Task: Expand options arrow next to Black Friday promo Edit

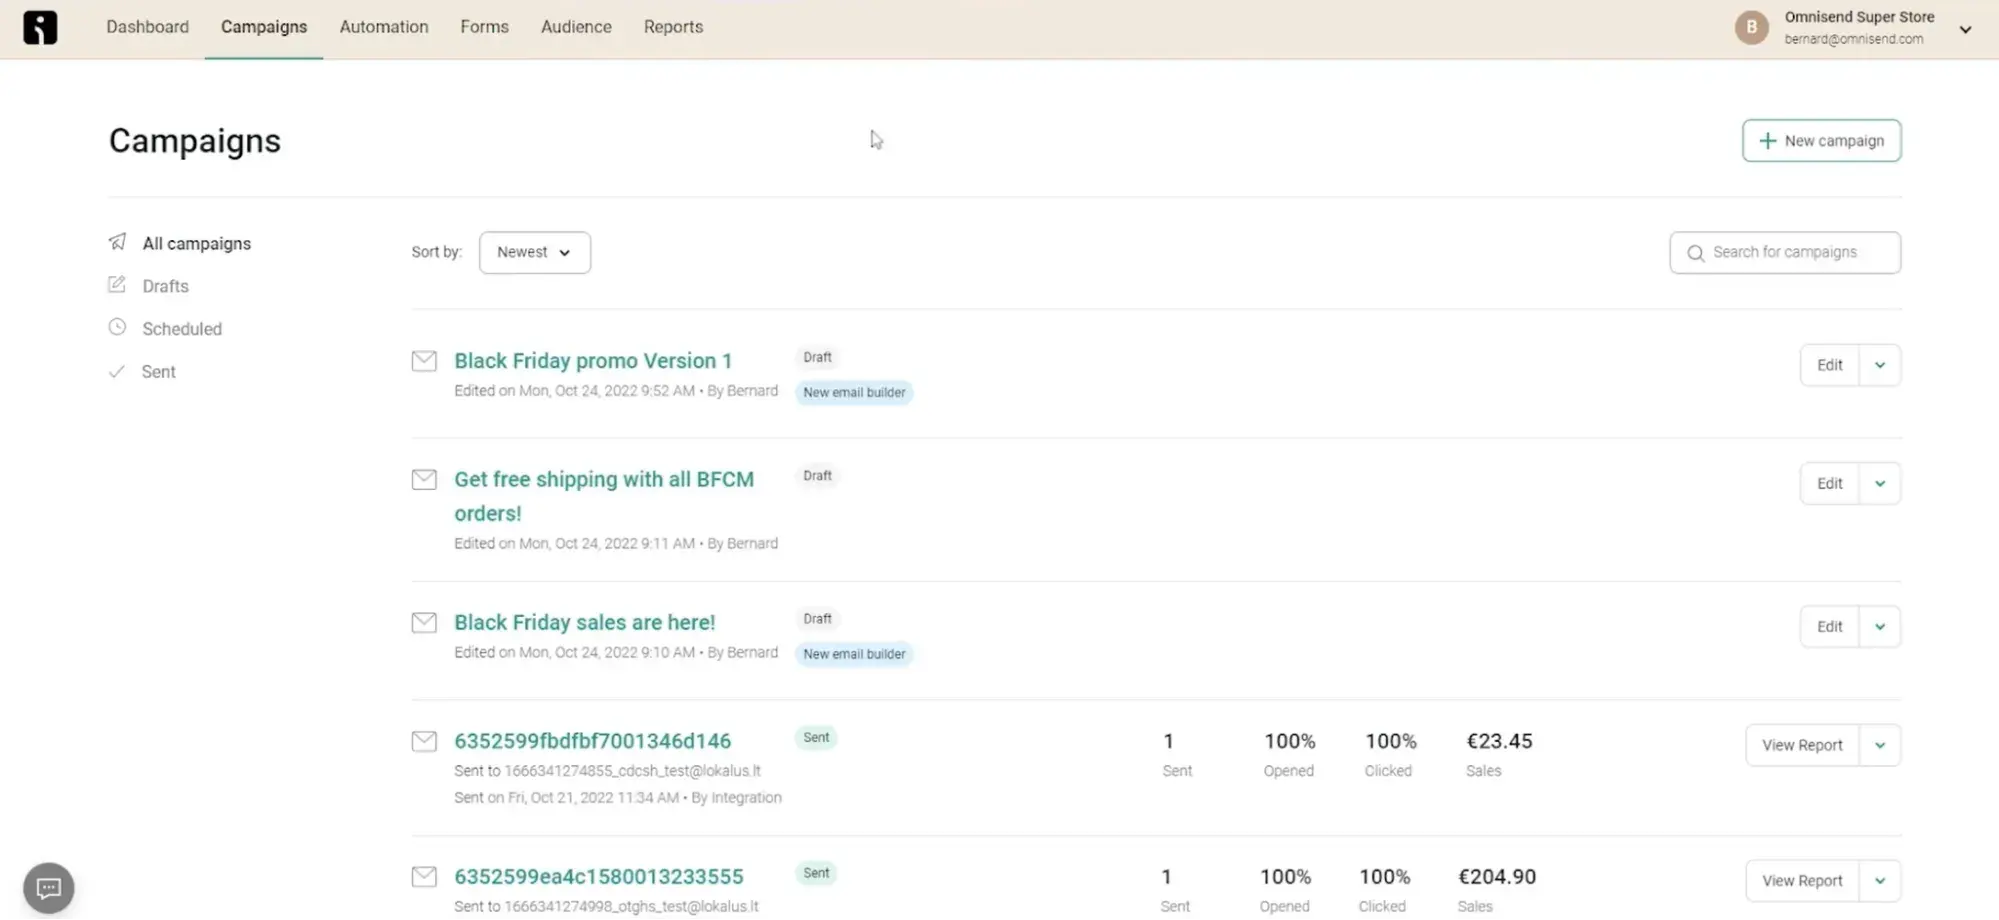Action: point(1880,365)
